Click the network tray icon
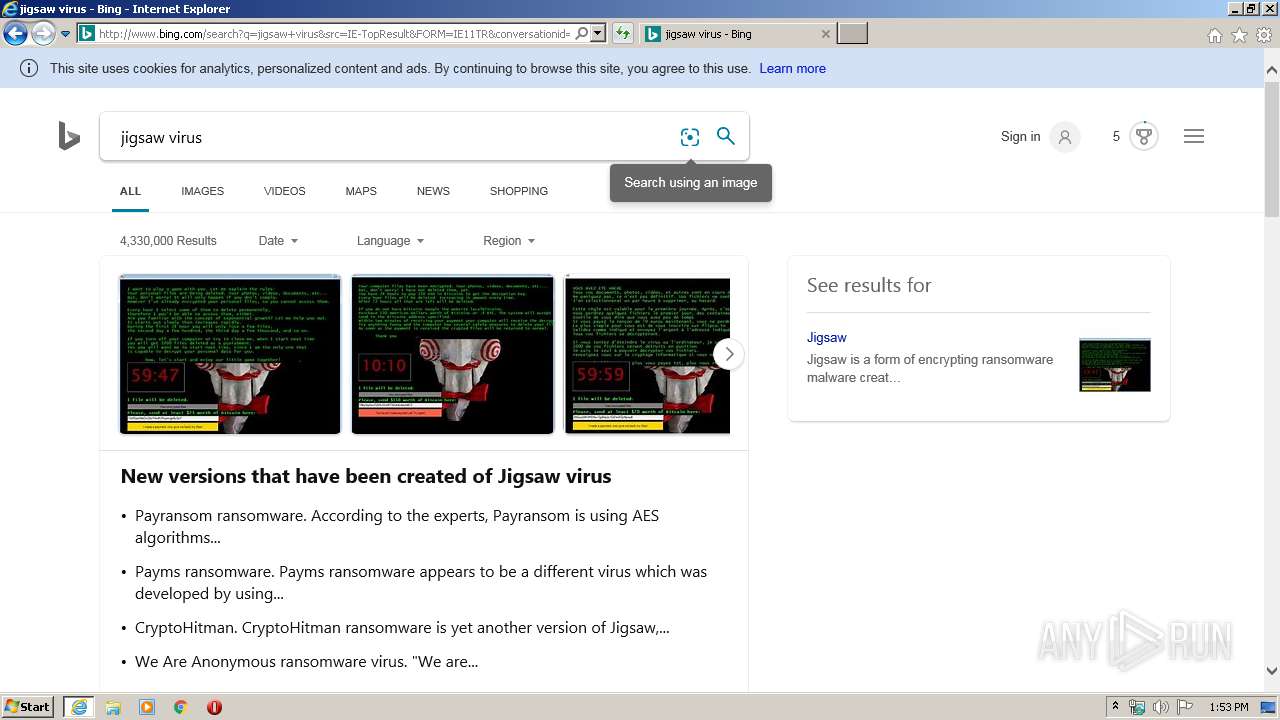This screenshot has height=720, width=1280. coord(1137,707)
